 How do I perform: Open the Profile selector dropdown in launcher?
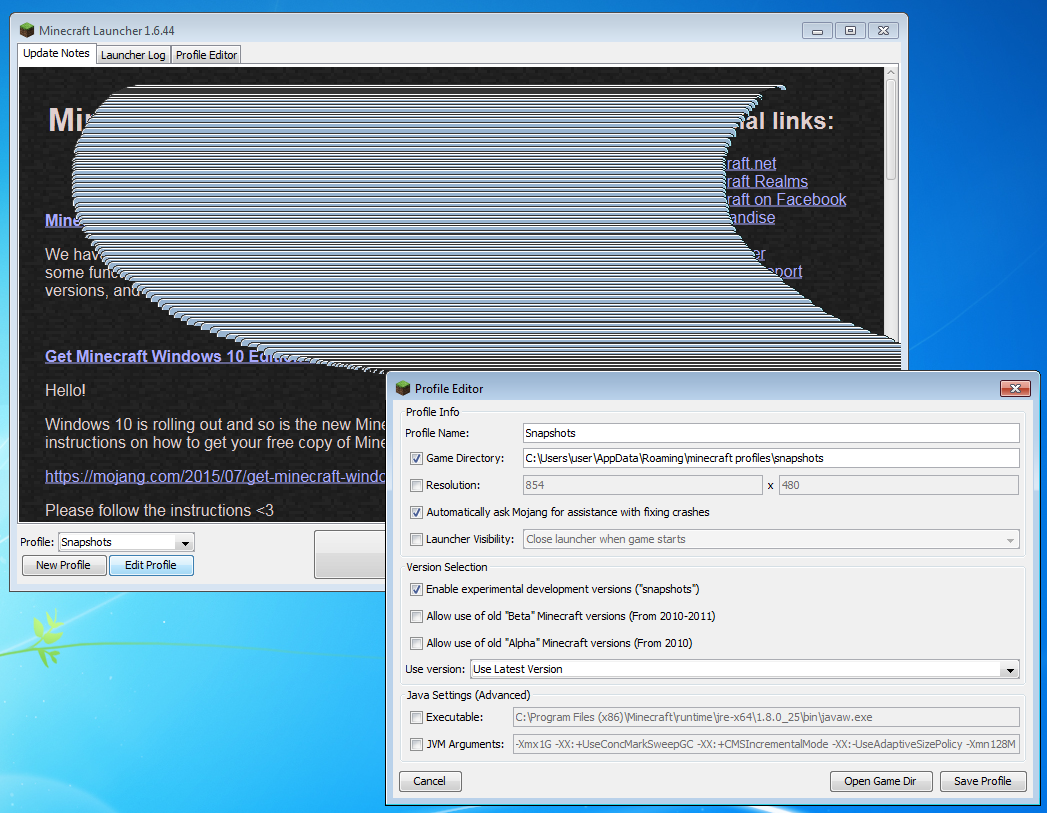click(126, 542)
